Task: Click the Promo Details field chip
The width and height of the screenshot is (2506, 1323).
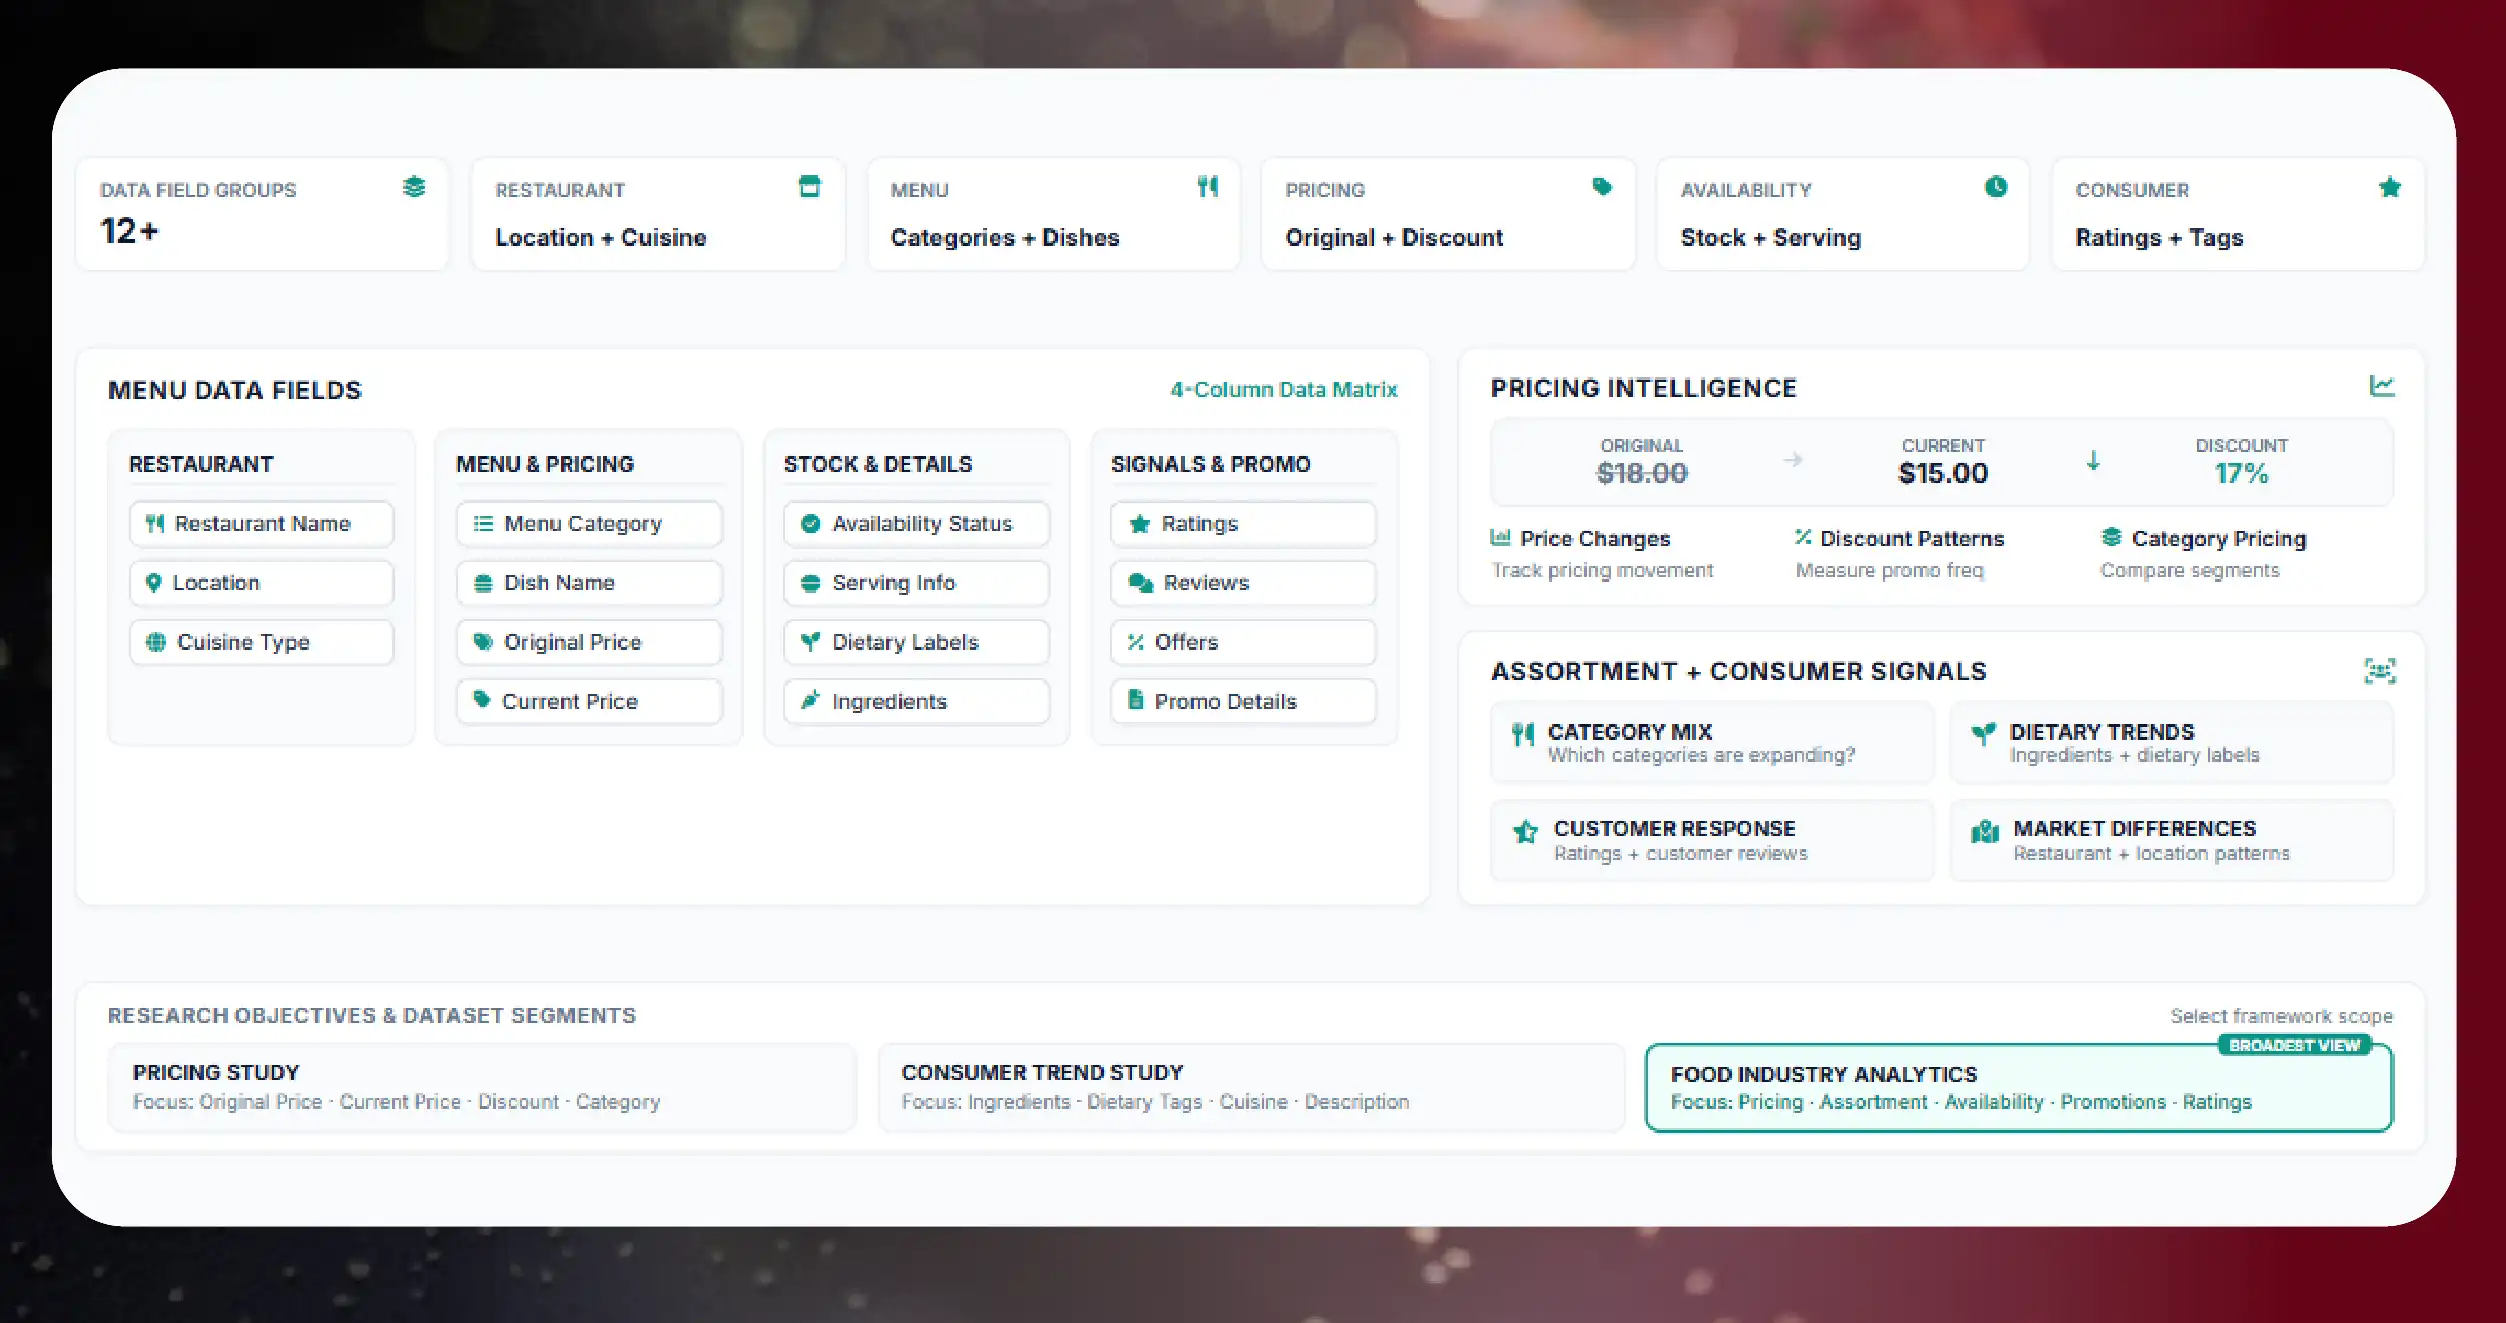Action: (x=1243, y=701)
